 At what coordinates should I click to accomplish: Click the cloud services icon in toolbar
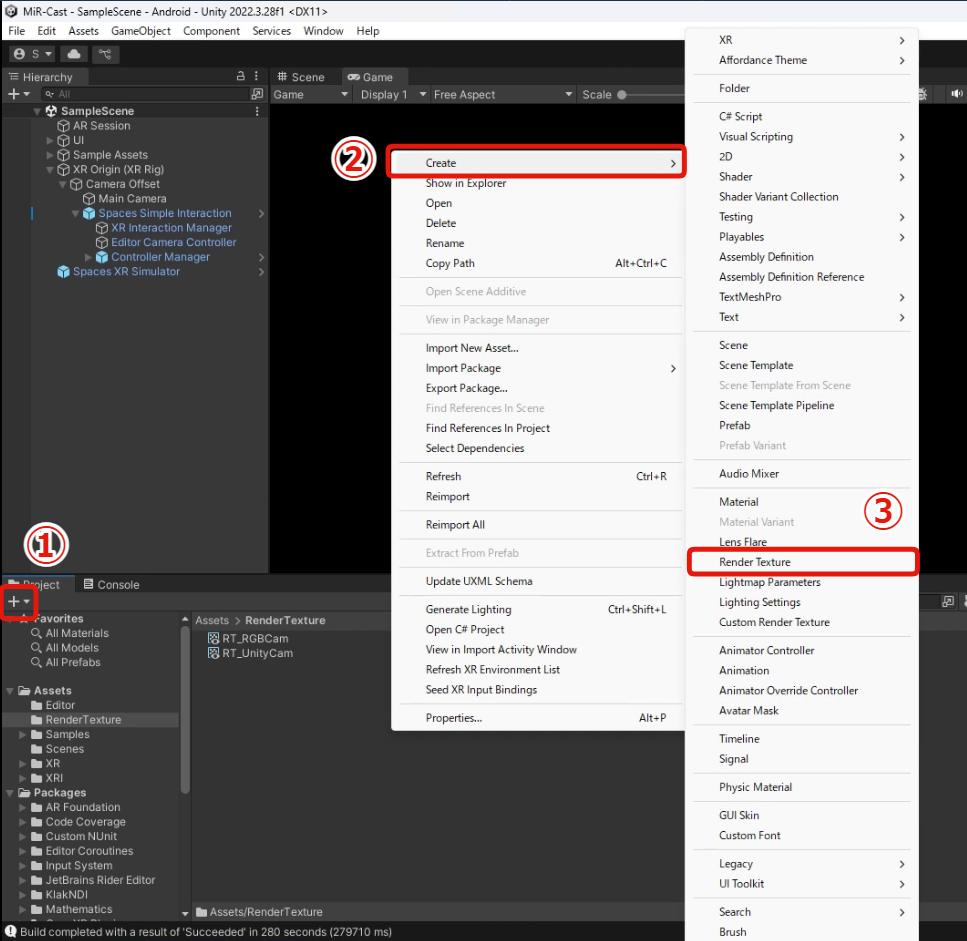tap(75, 54)
